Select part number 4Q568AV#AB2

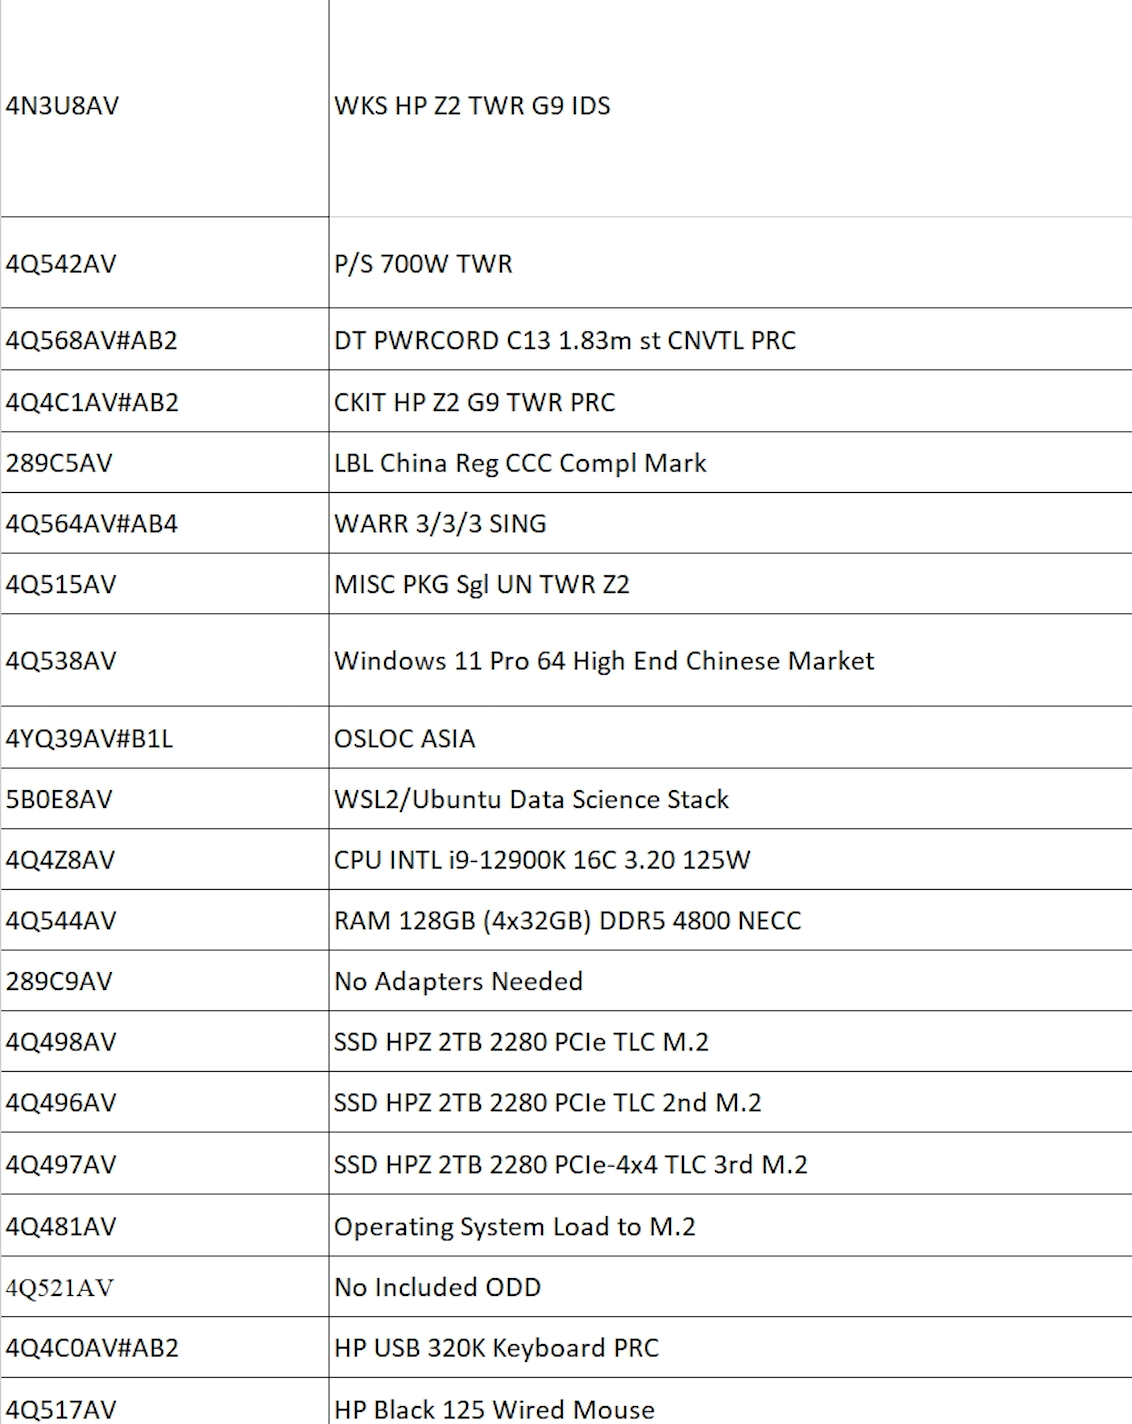click(x=91, y=341)
